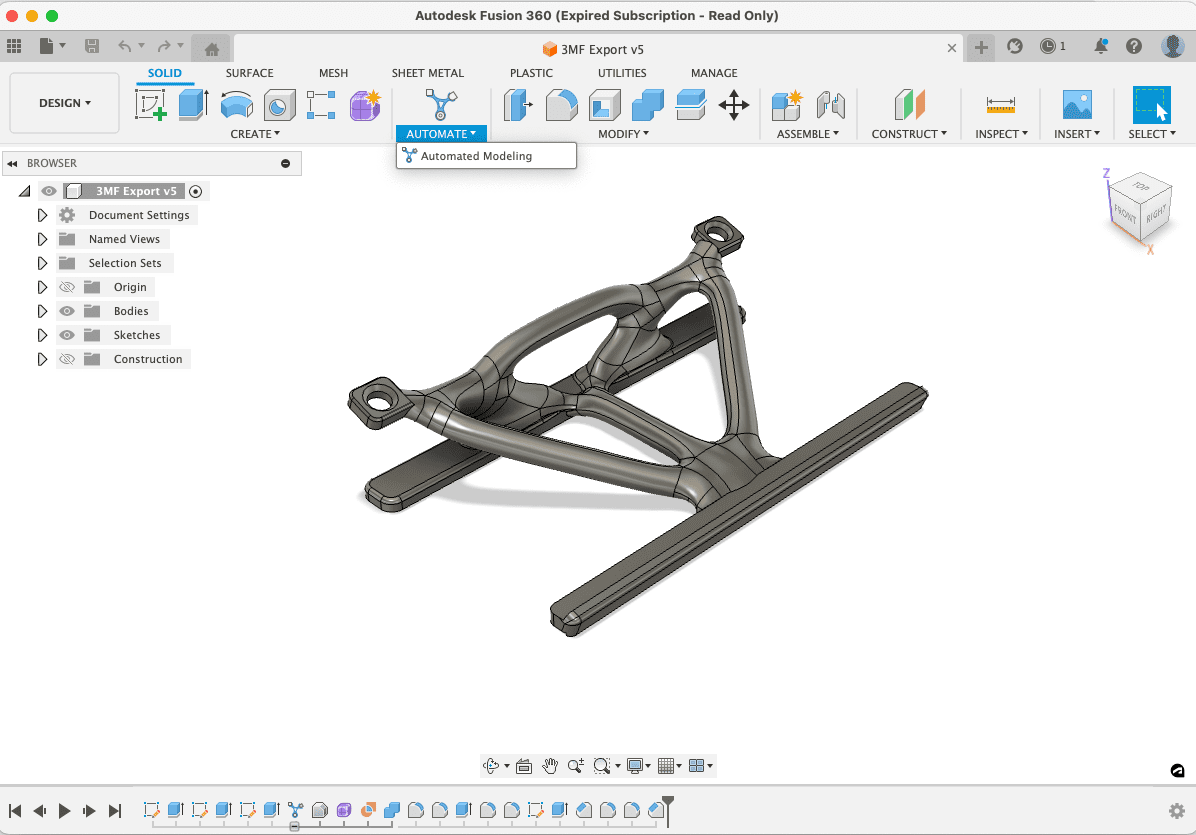Click the Automated Modeling toolbar icon
Image resolution: width=1196 pixels, height=835 pixels.
tap(441, 104)
